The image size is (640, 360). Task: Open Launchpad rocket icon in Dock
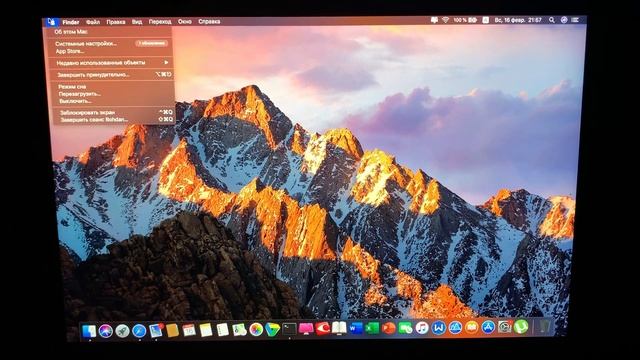(122, 331)
